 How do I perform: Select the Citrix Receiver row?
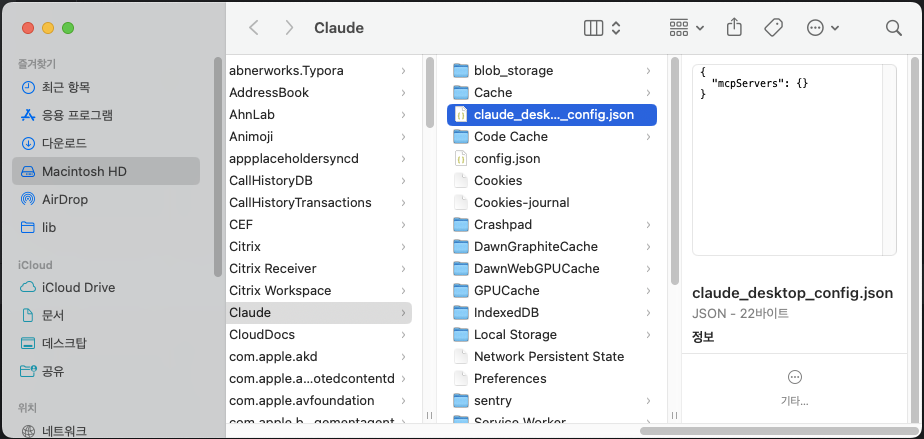(319, 269)
